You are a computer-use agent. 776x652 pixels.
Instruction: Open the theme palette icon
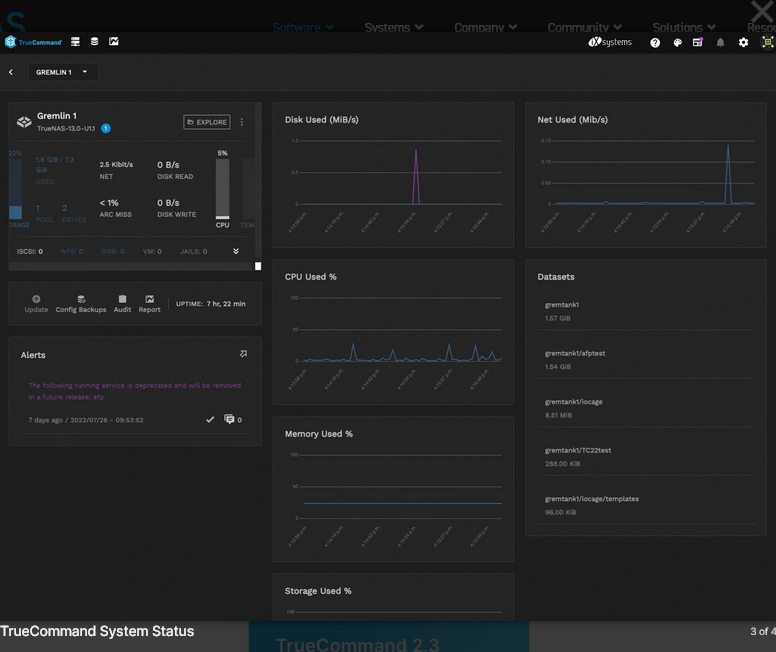pos(678,43)
